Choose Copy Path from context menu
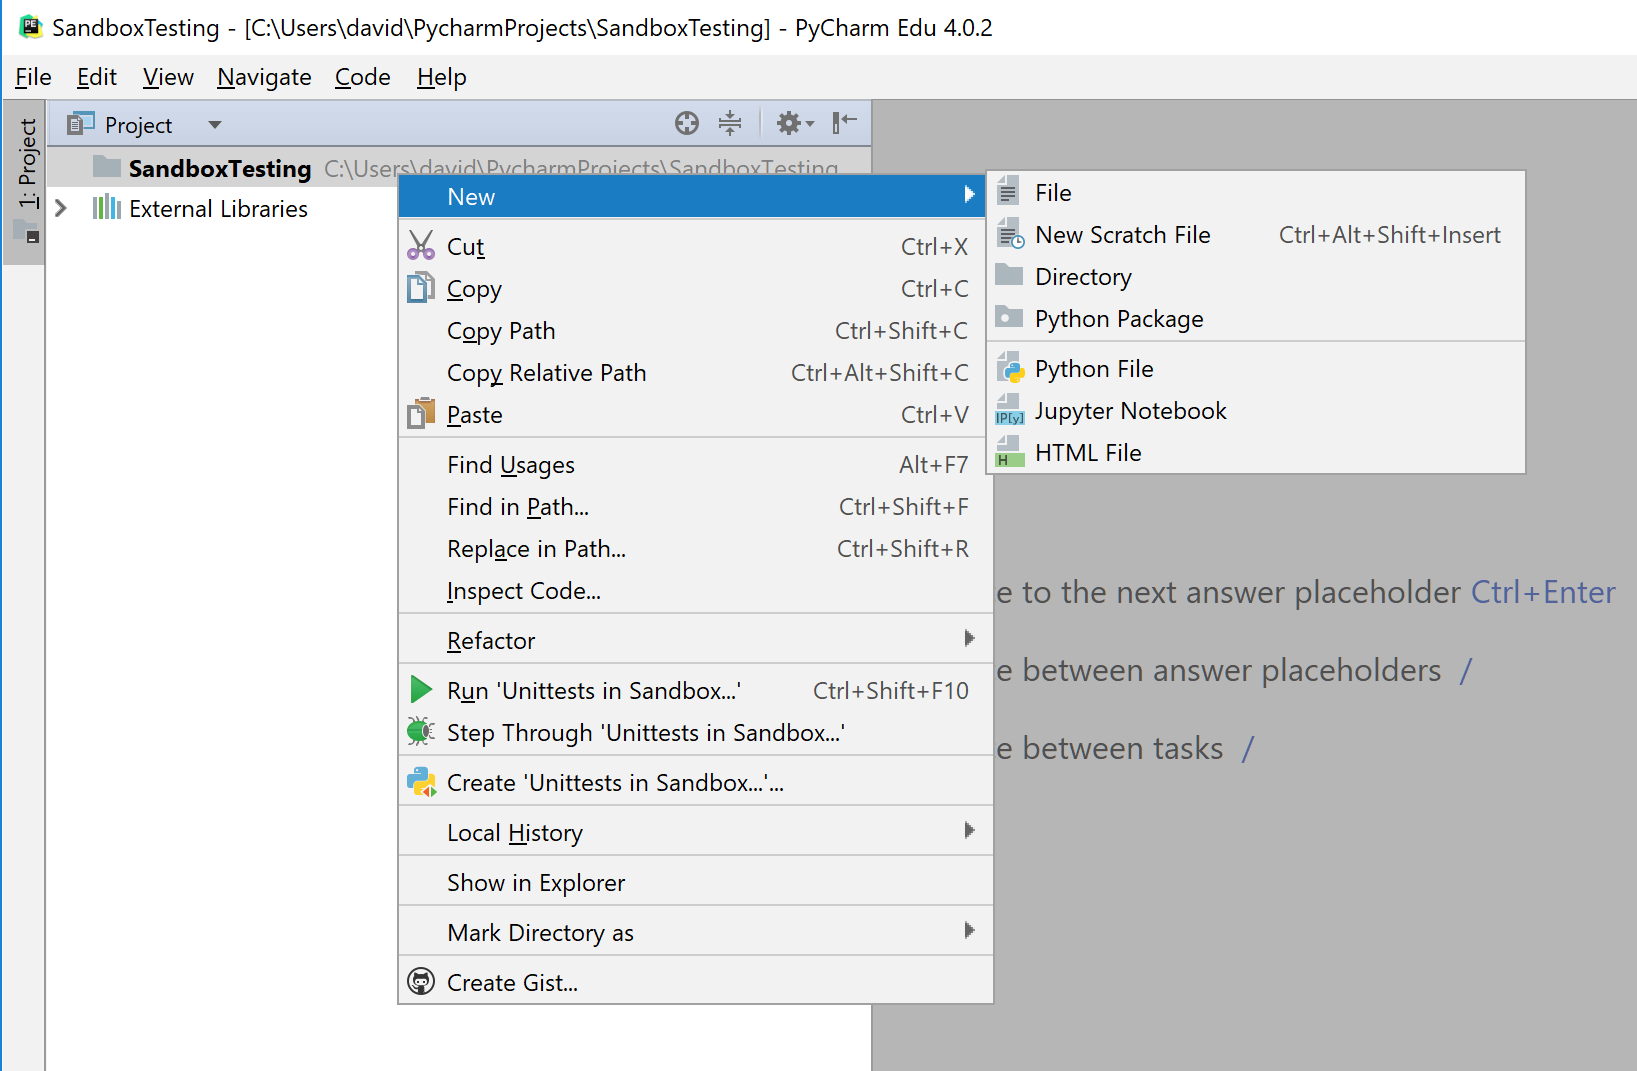The width and height of the screenshot is (1637, 1071). (695, 330)
